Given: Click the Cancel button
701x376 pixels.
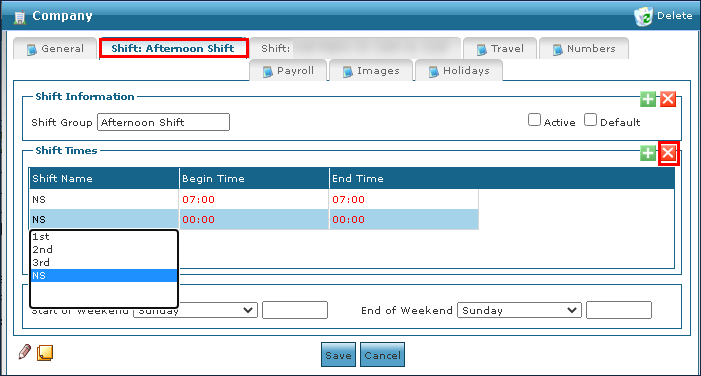Looking at the screenshot, I should (382, 355).
